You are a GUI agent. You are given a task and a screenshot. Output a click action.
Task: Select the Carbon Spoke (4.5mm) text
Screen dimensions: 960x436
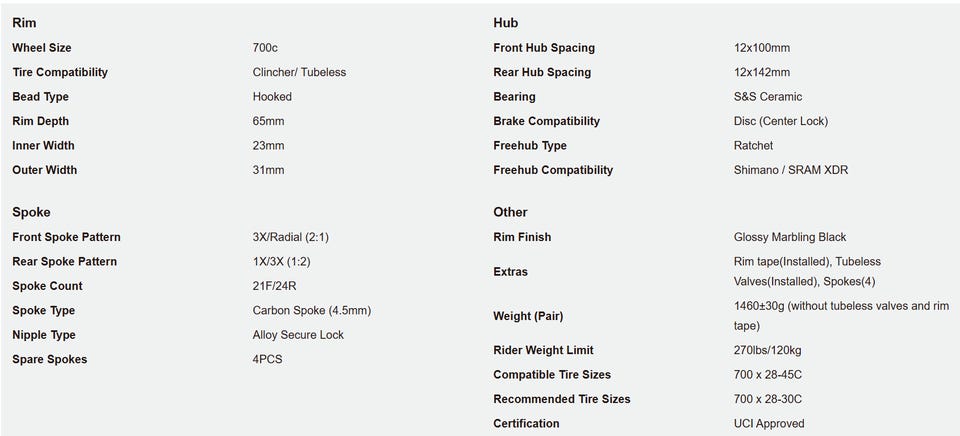tap(312, 310)
